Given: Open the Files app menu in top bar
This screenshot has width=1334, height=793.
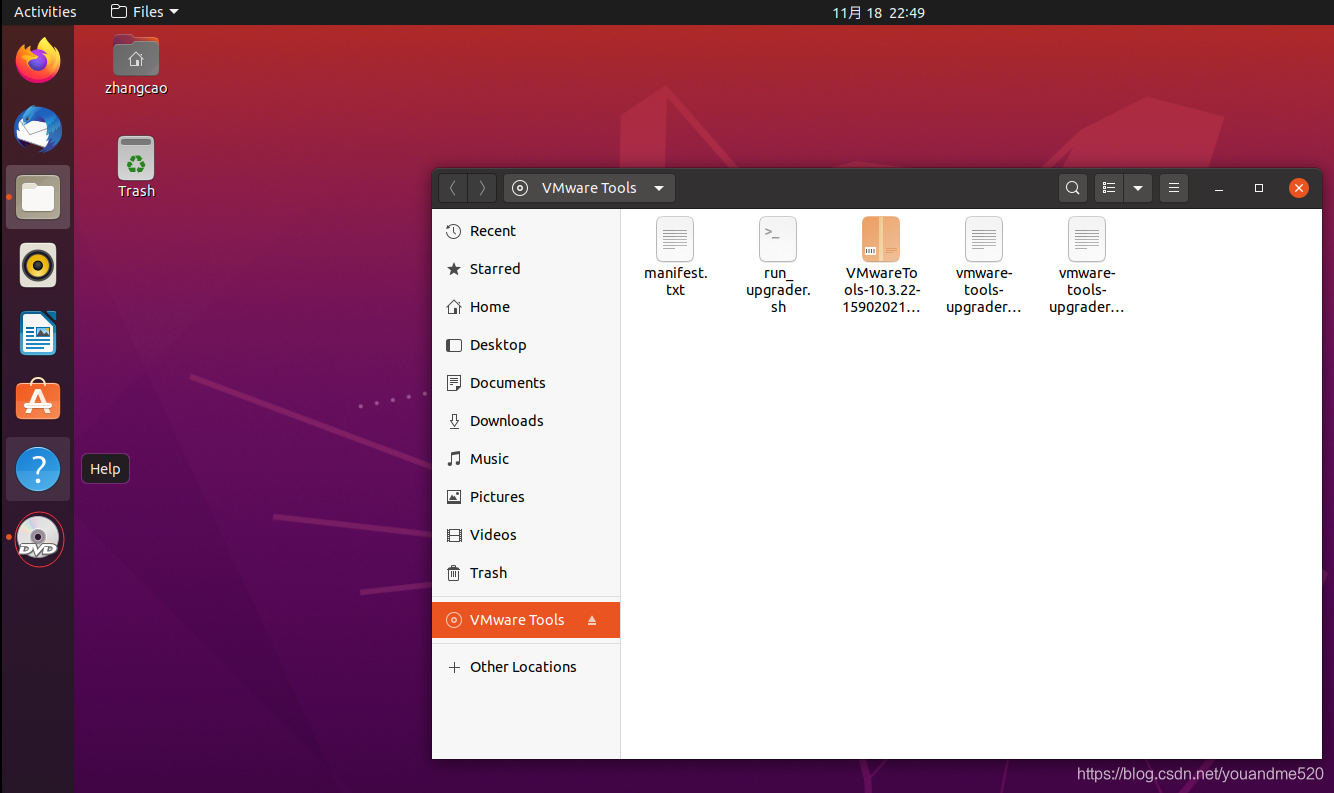Looking at the screenshot, I should pyautogui.click(x=145, y=12).
